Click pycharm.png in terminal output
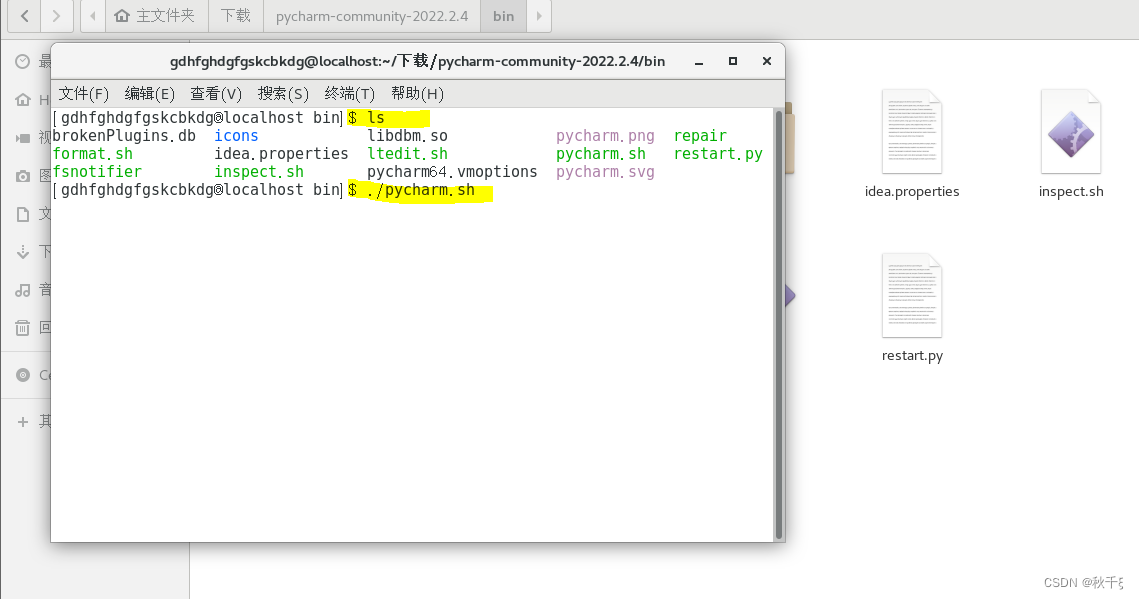 605,136
